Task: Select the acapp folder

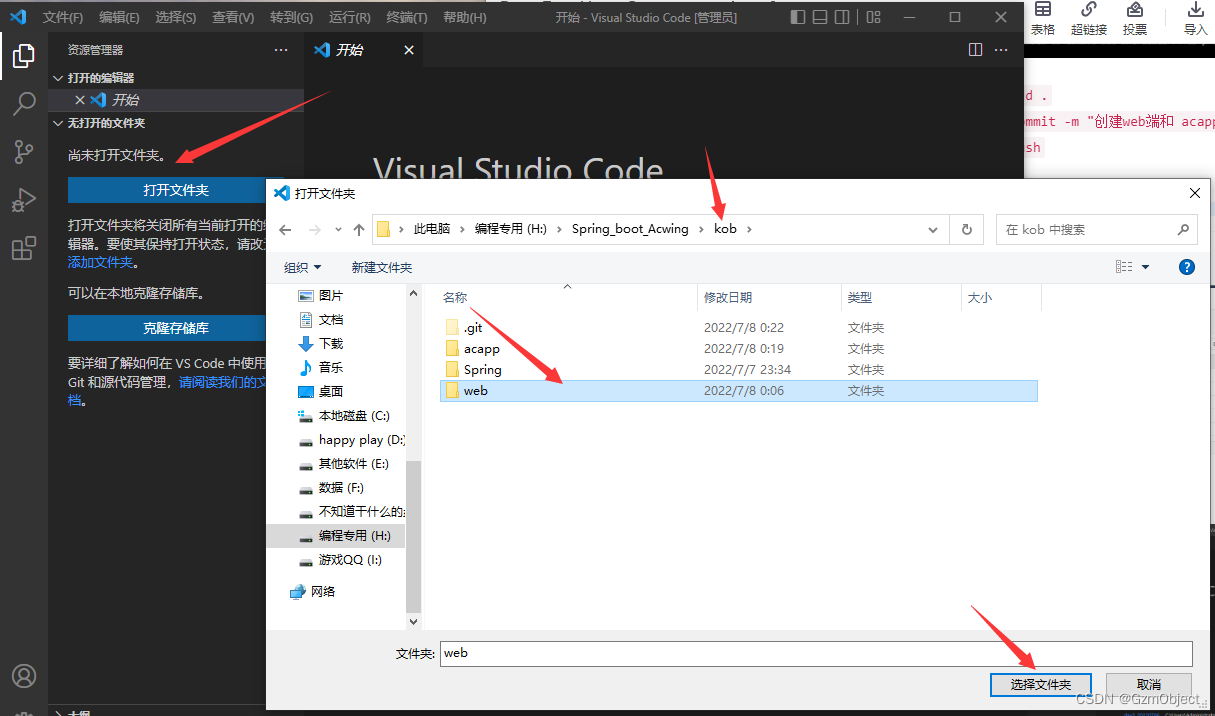Action: [x=481, y=349]
